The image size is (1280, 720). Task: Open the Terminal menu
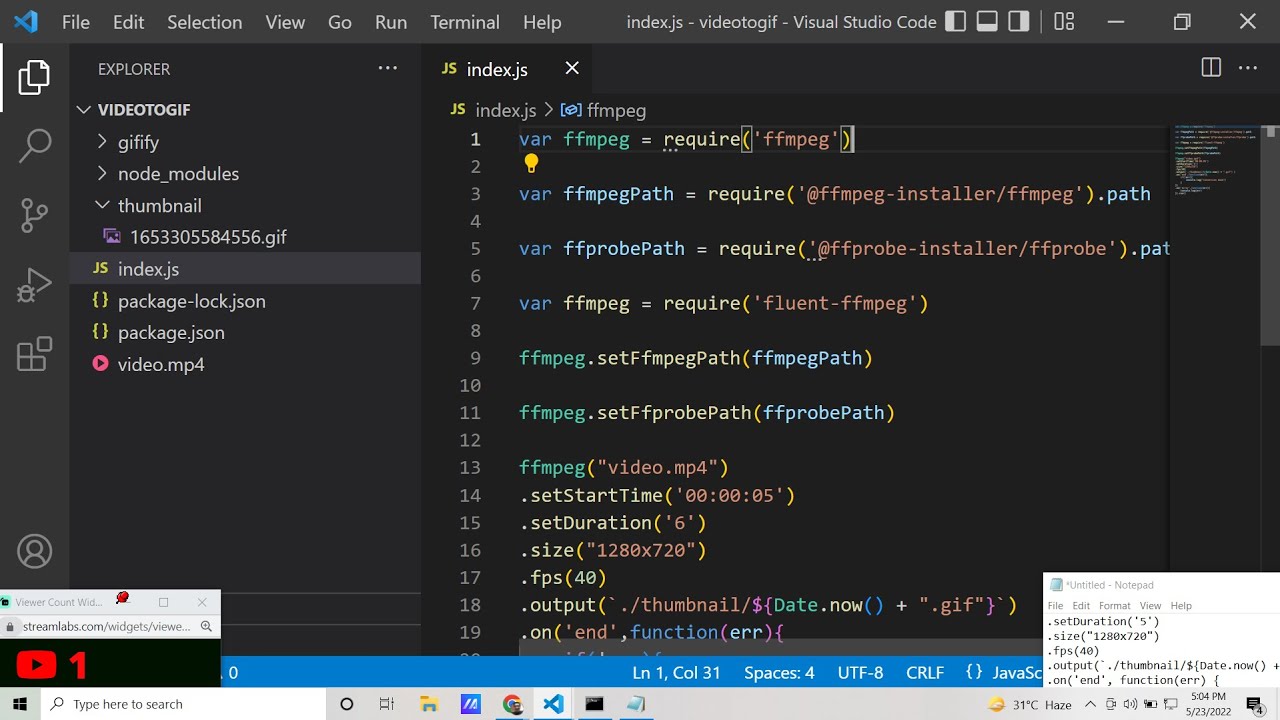[464, 22]
